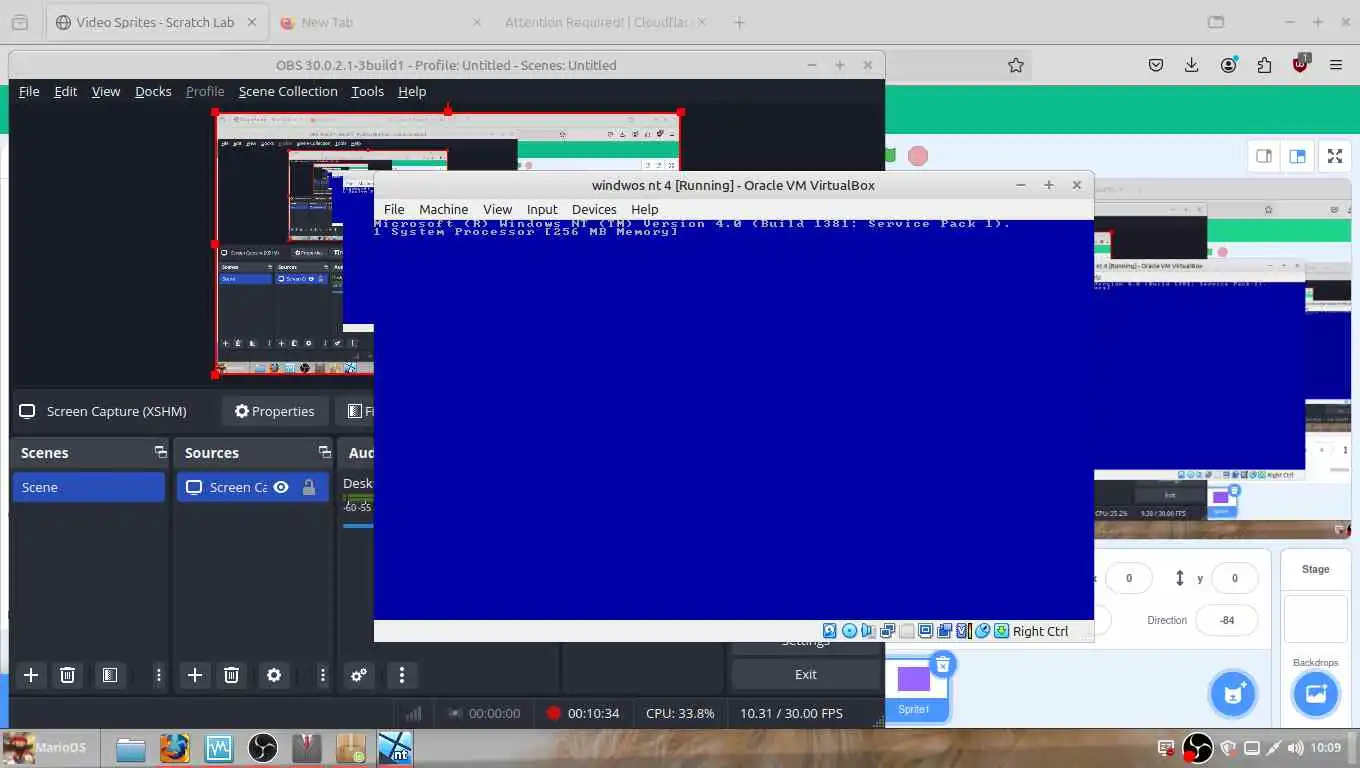Select Screen Capture source in Sources list
Image resolution: width=1360 pixels, height=768 pixels.
point(253,487)
